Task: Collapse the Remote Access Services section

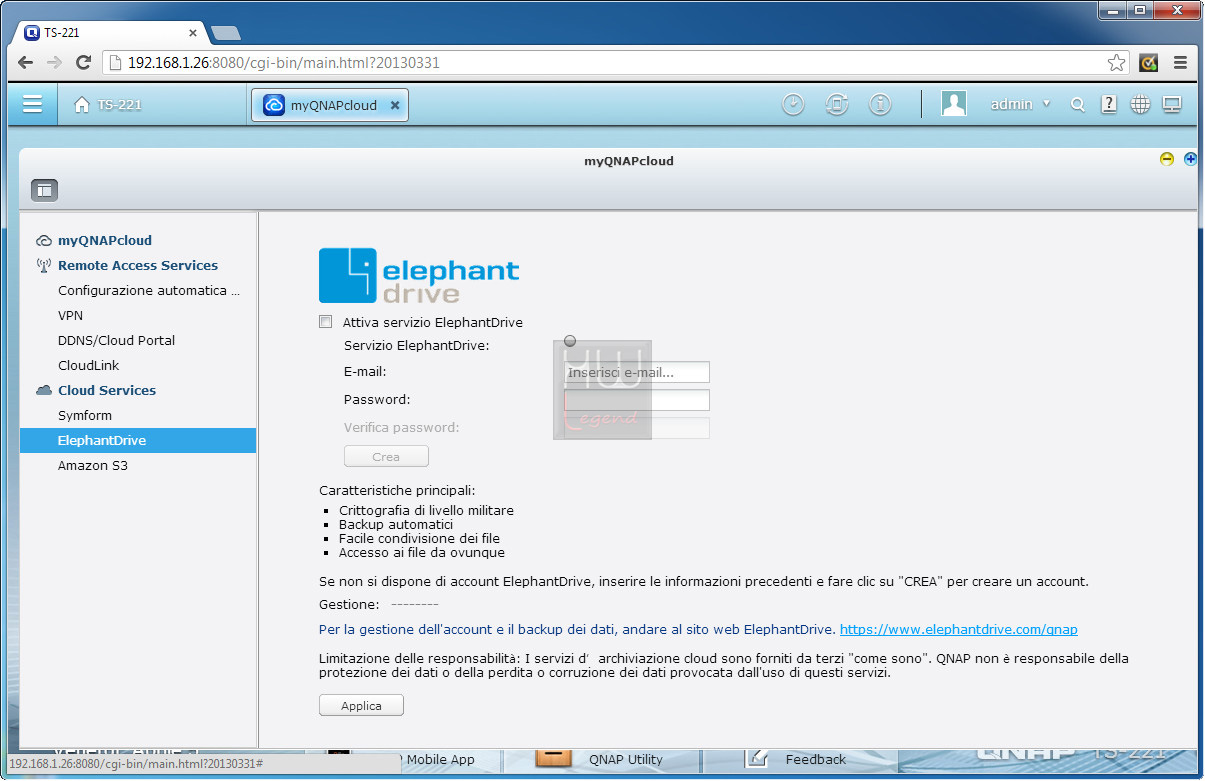Action: pyautogui.click(x=138, y=265)
